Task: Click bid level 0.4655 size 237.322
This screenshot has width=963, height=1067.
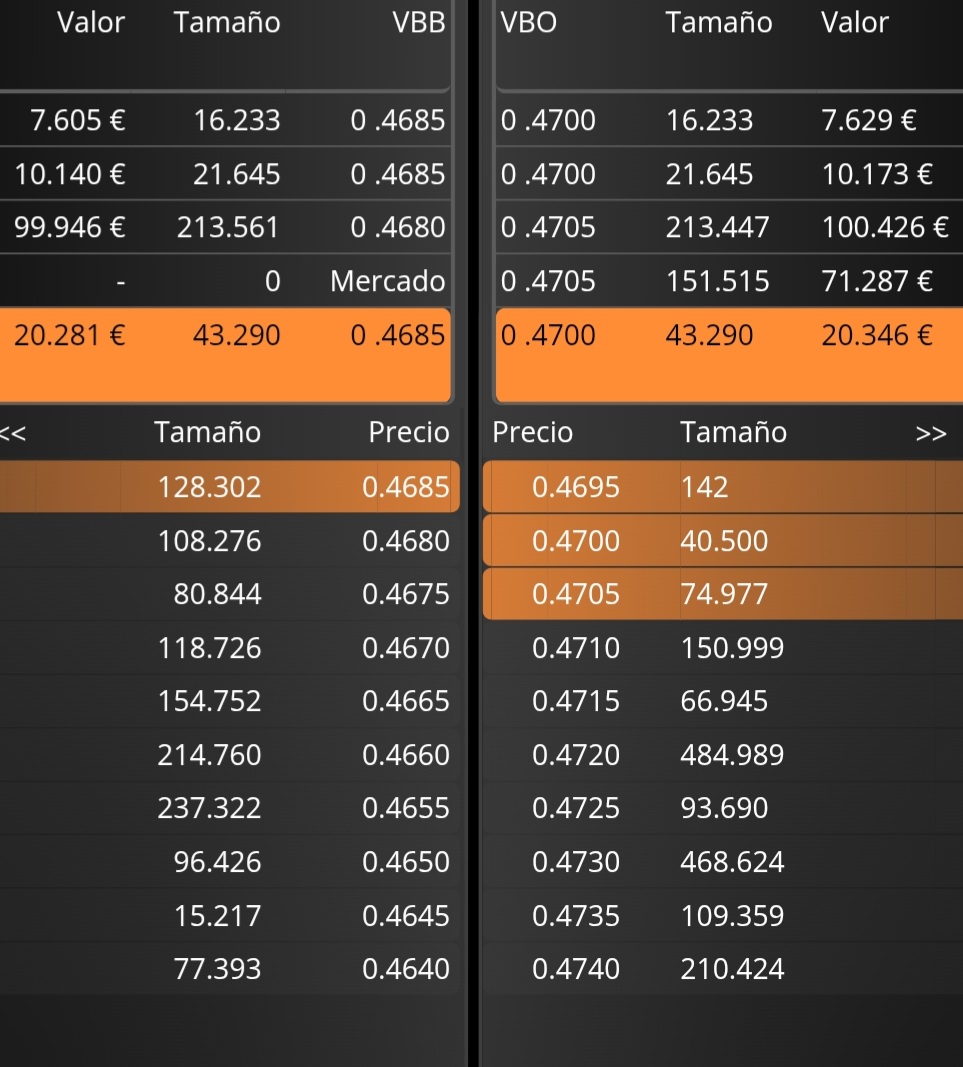Action: pyautogui.click(x=229, y=808)
